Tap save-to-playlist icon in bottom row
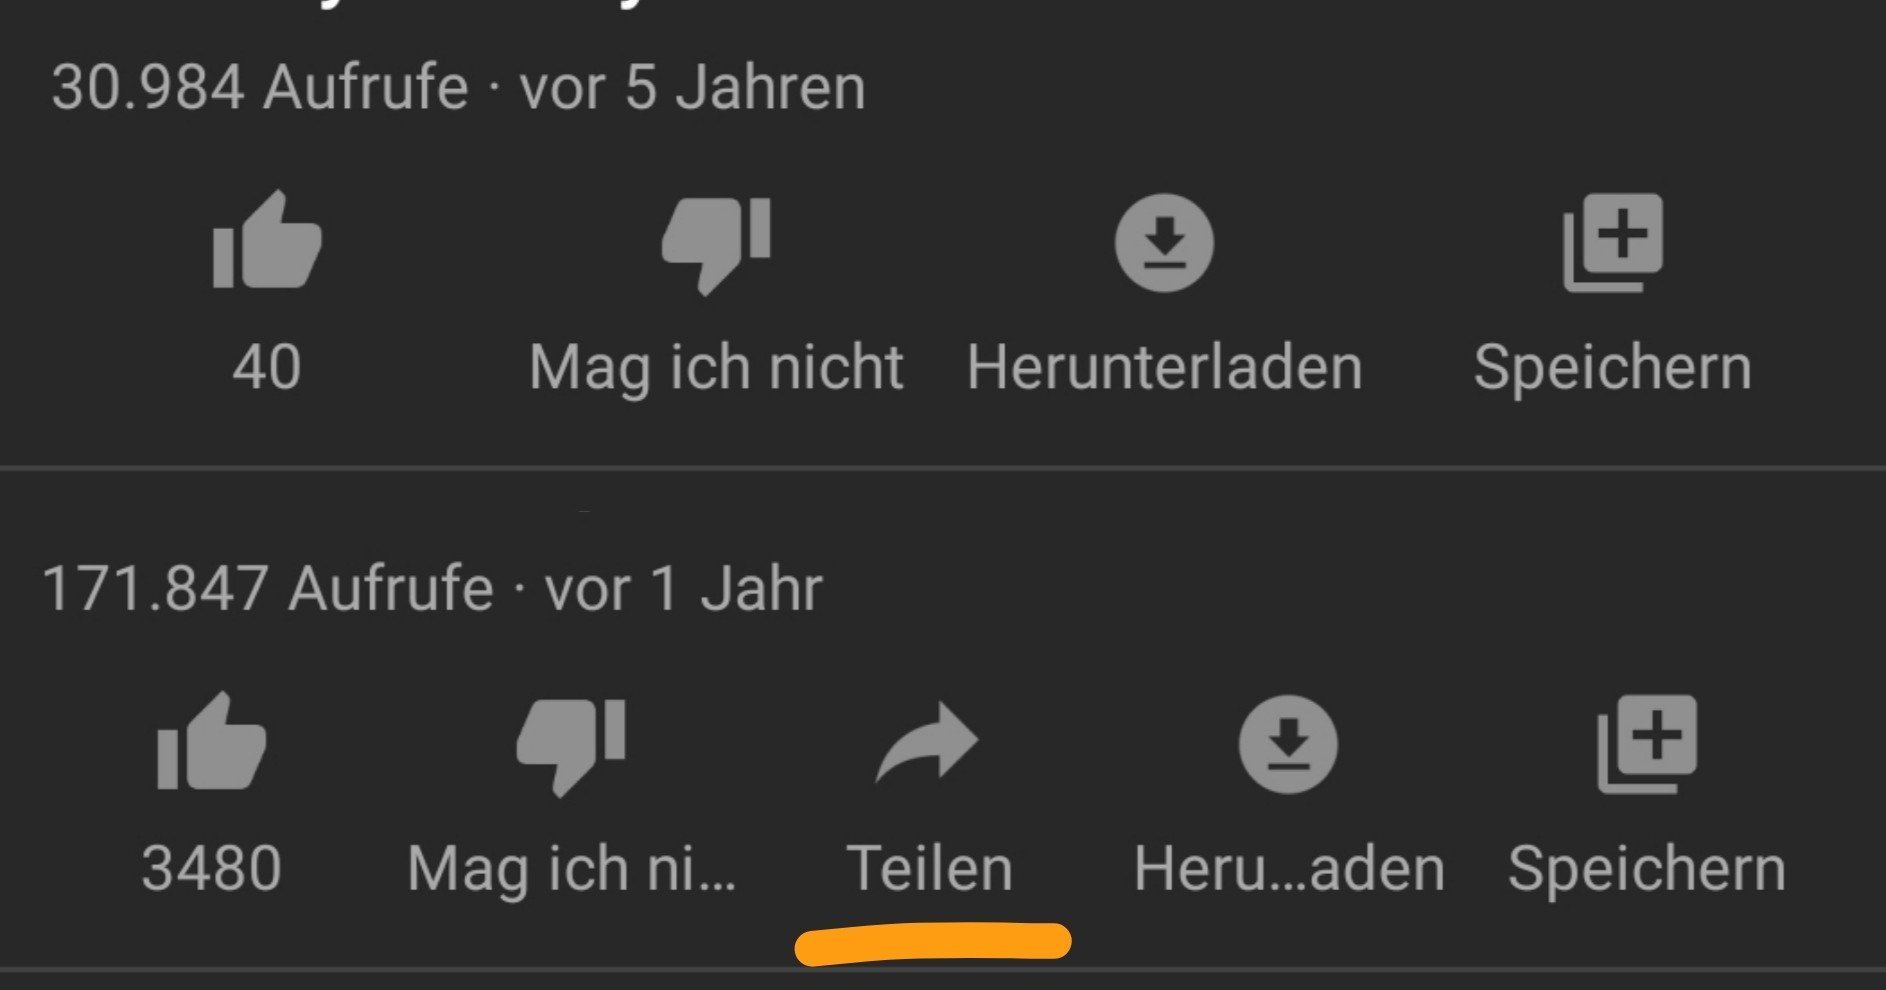 click(x=1647, y=744)
